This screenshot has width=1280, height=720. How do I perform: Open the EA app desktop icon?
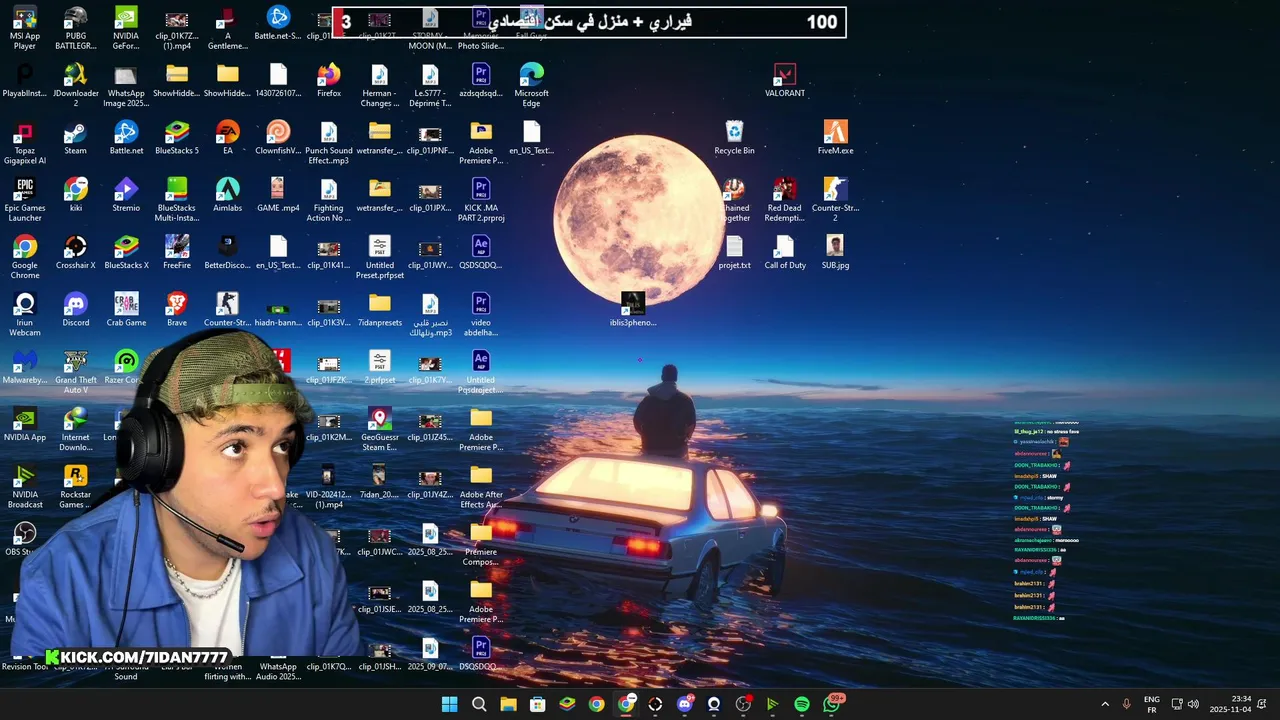point(227,138)
